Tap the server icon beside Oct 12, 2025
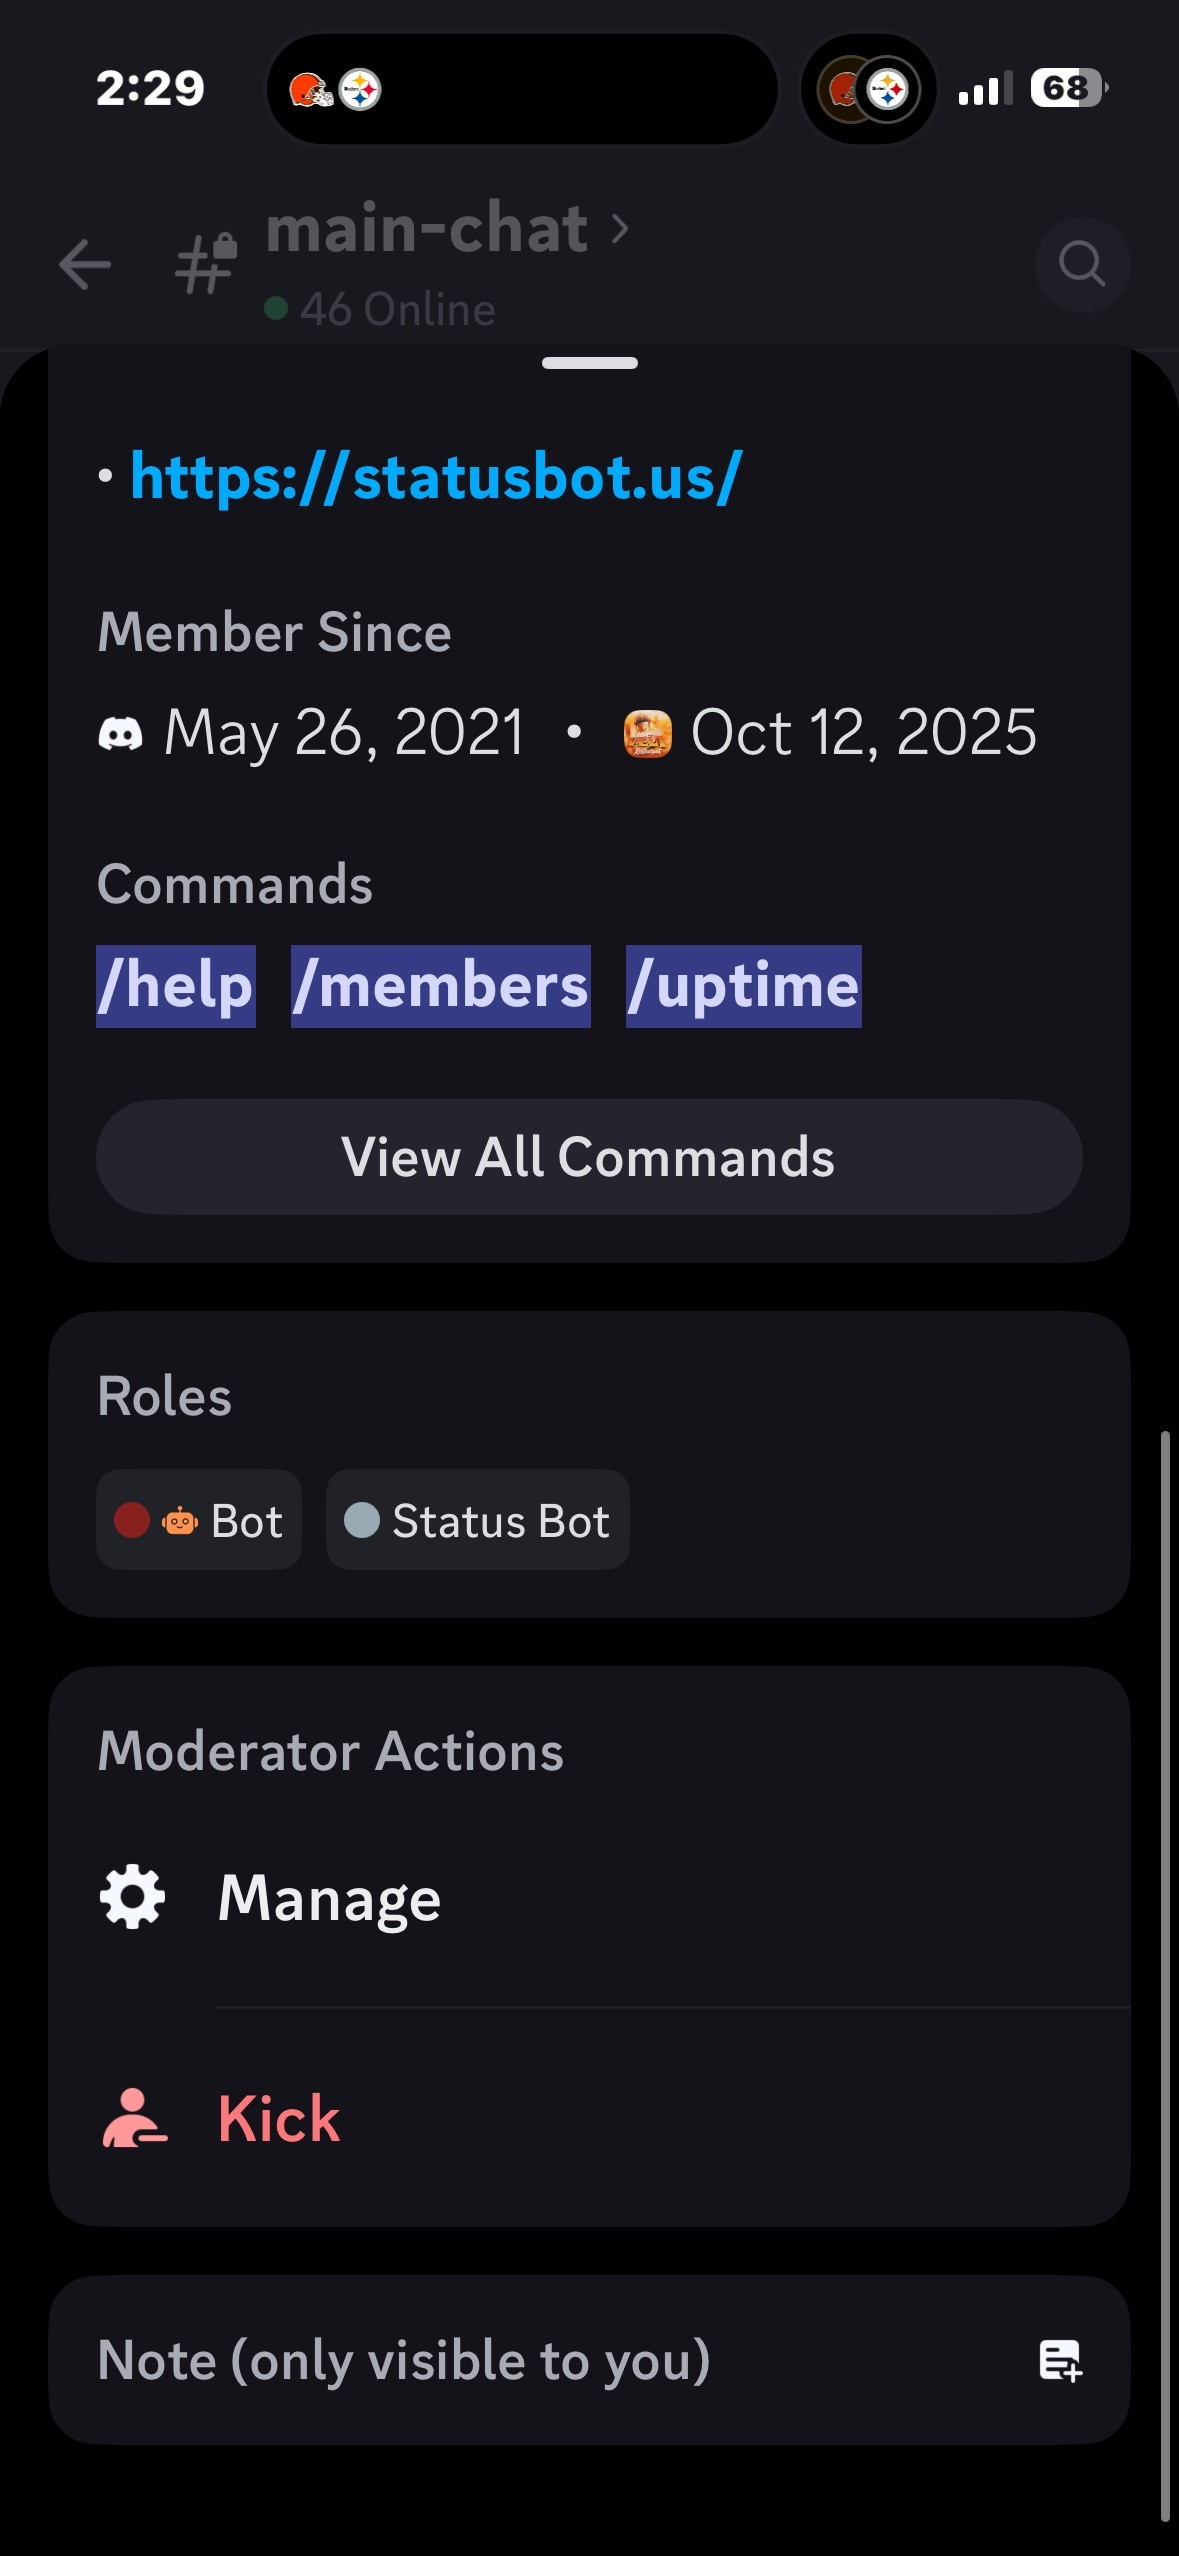This screenshot has height=2556, width=1179. 647,734
